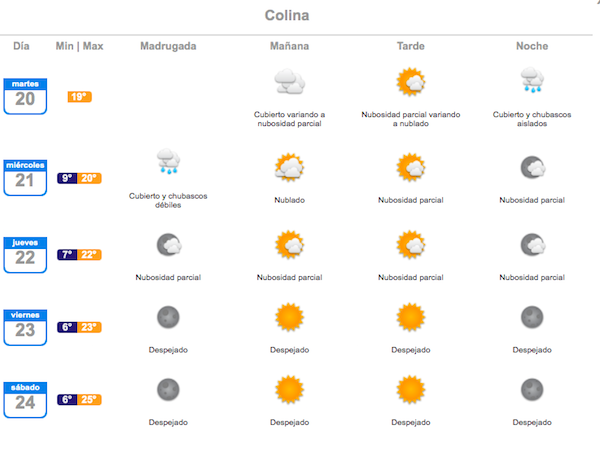Click Tuesday's 19° max temperature badge
Screen dimensions: 600x460
[80, 97]
